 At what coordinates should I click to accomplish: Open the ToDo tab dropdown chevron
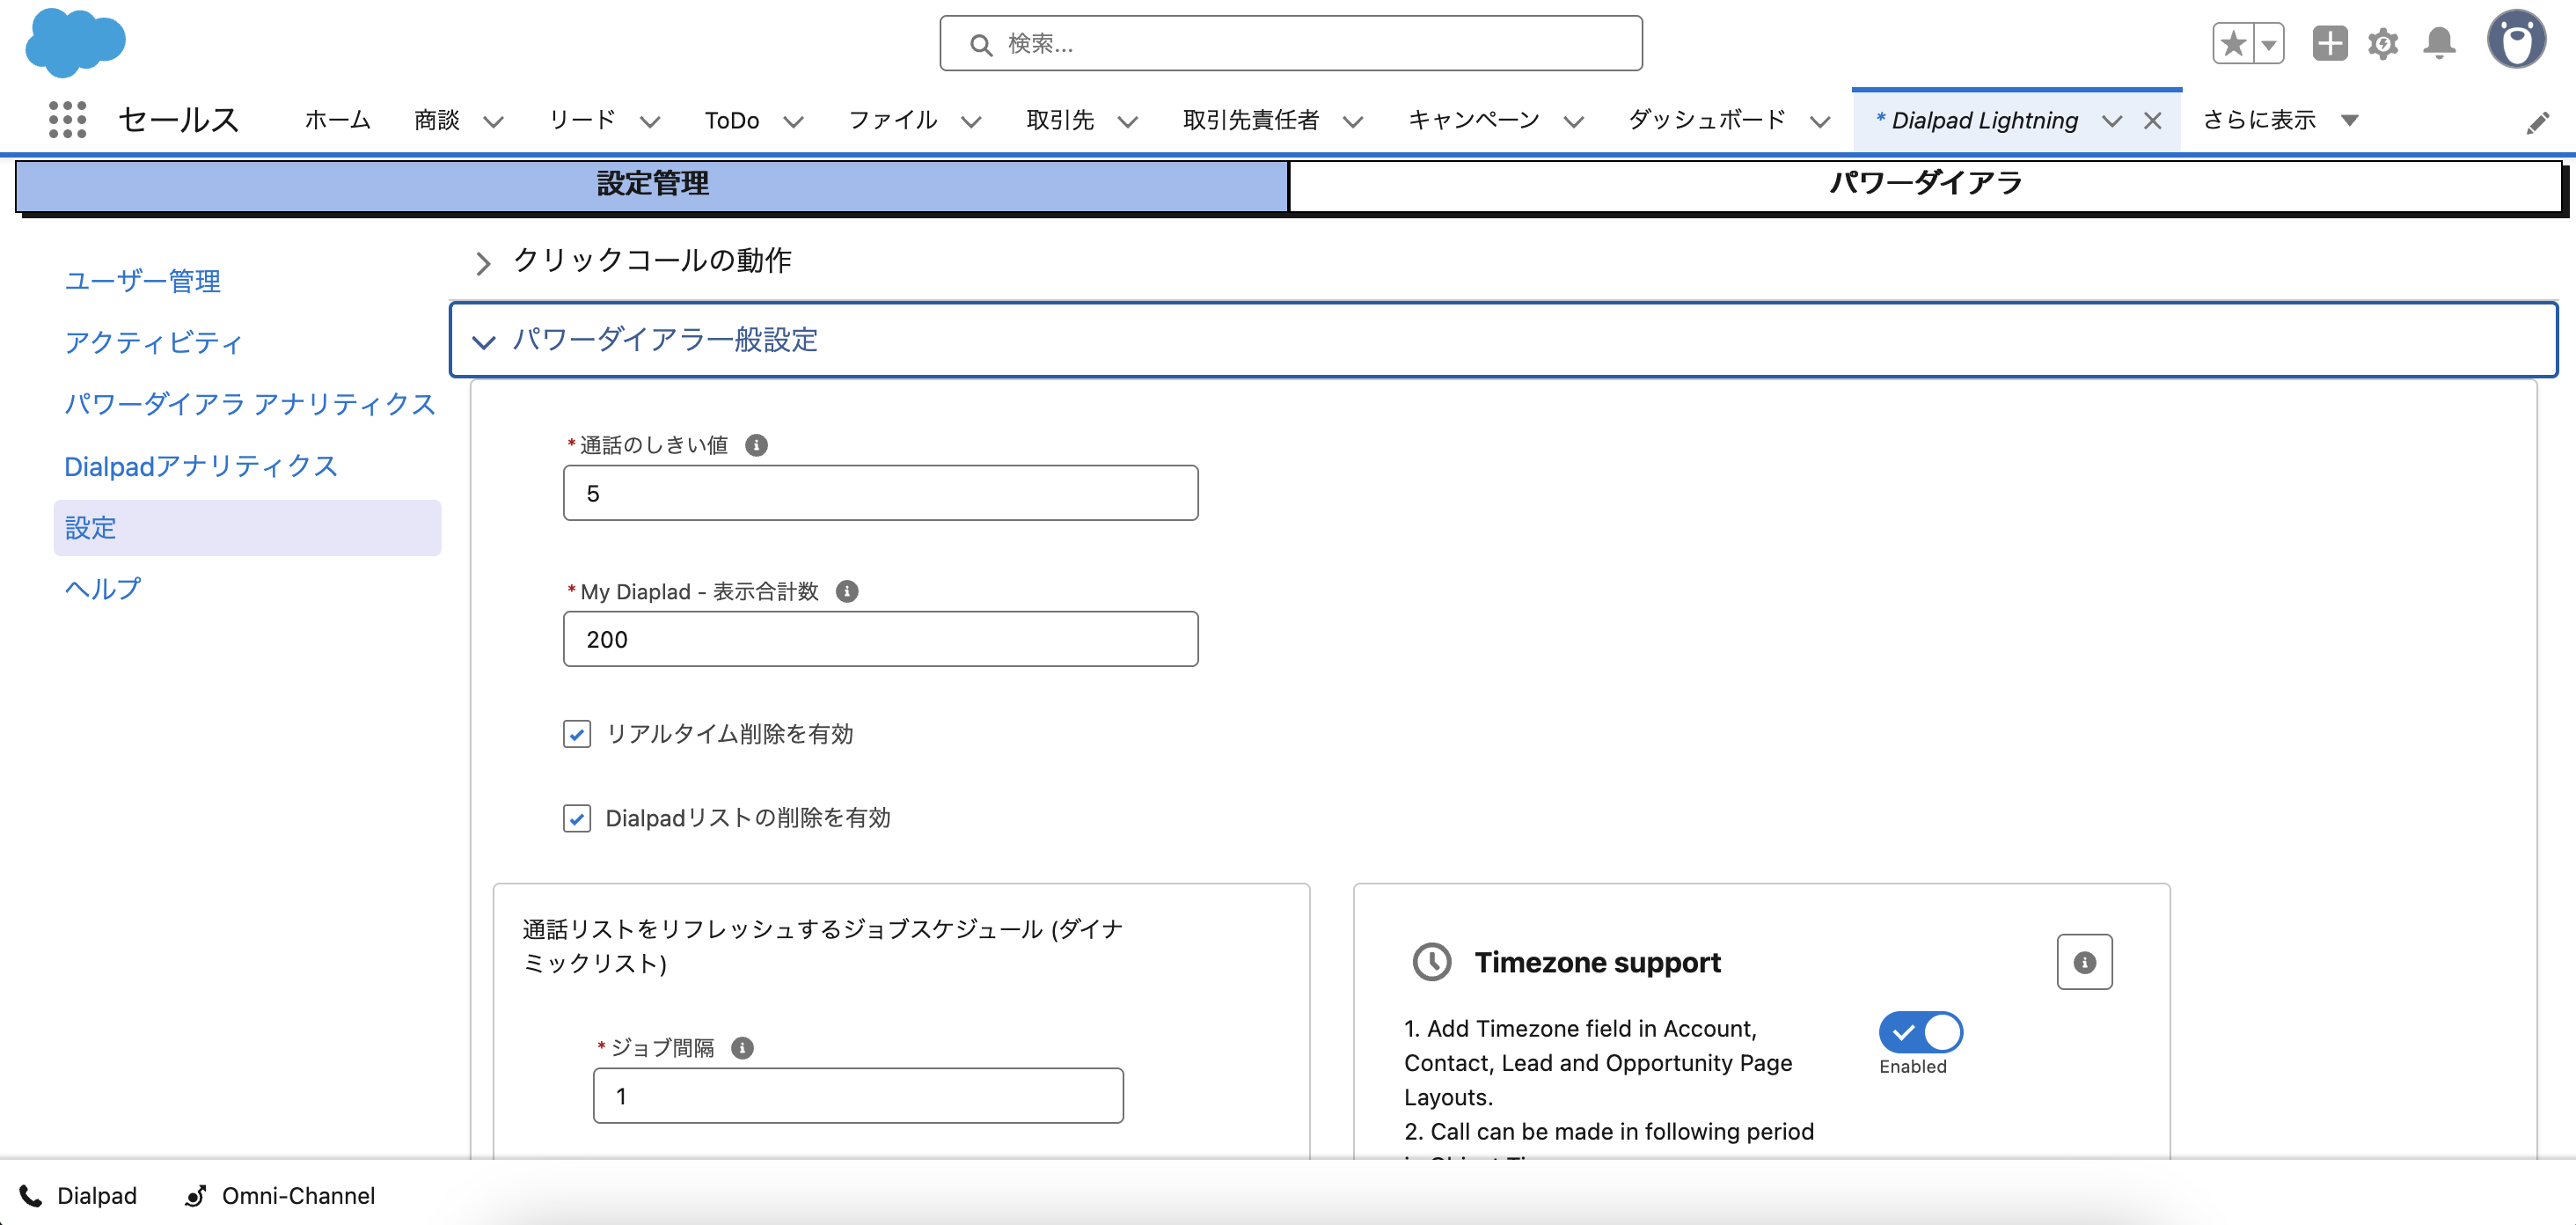(x=793, y=122)
